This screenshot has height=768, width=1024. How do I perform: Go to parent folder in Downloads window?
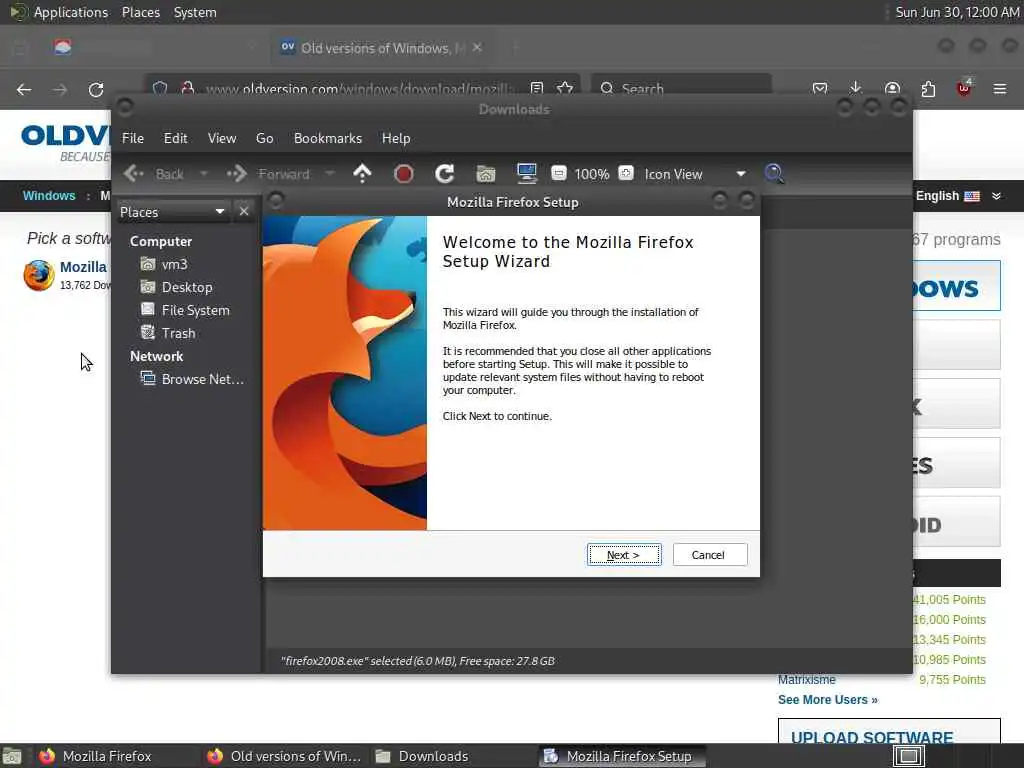362,174
